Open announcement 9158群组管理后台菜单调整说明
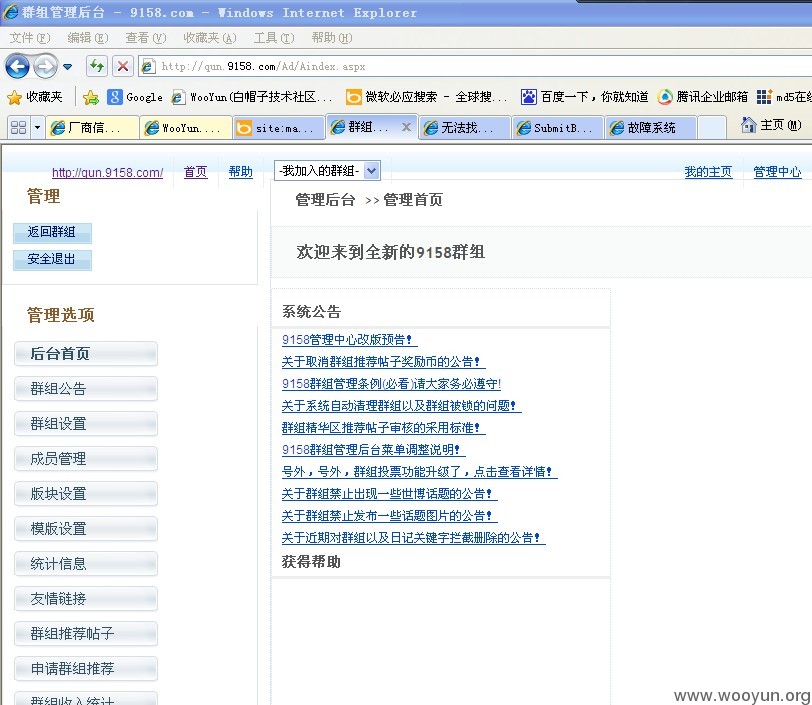Image resolution: width=812 pixels, height=705 pixels. (x=373, y=450)
